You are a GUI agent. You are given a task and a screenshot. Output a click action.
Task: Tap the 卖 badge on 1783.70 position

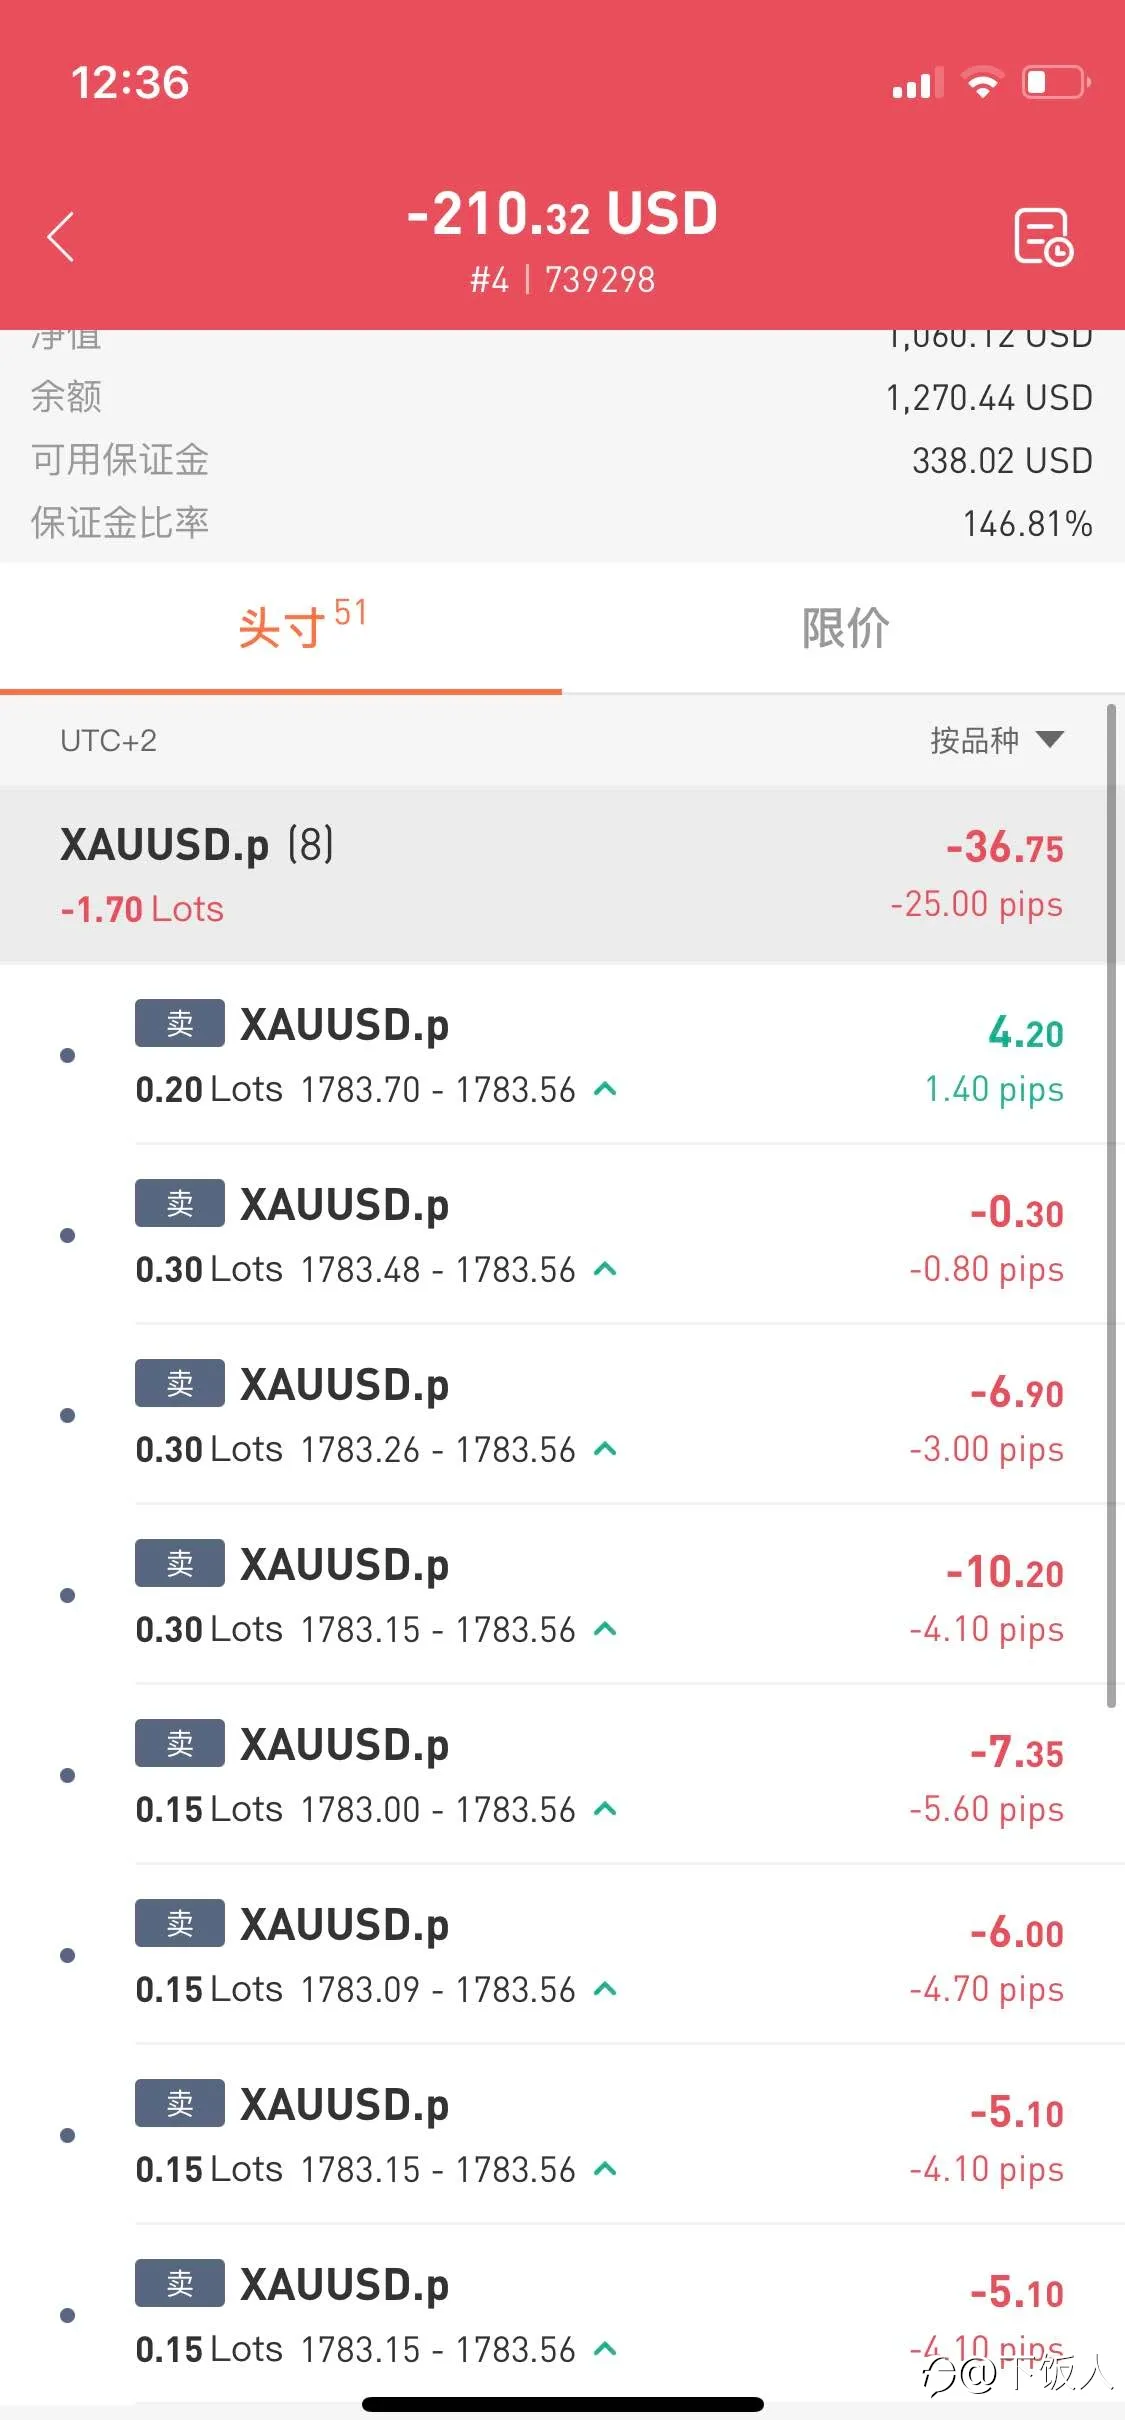180,1023
